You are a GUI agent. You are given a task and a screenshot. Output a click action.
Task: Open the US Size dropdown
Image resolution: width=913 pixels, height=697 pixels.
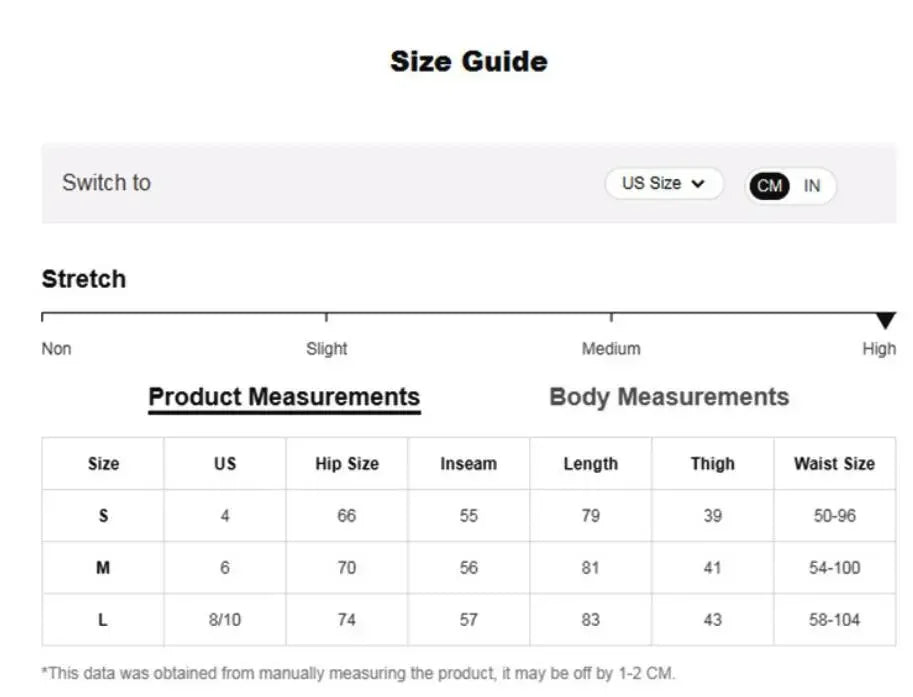pyautogui.click(x=663, y=184)
